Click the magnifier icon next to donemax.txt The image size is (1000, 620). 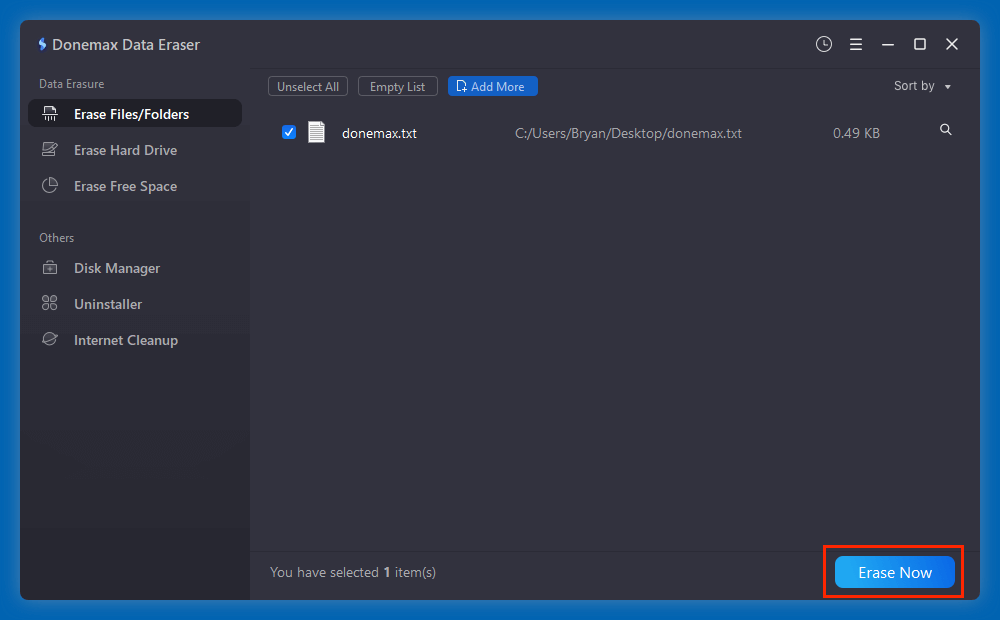click(x=945, y=130)
